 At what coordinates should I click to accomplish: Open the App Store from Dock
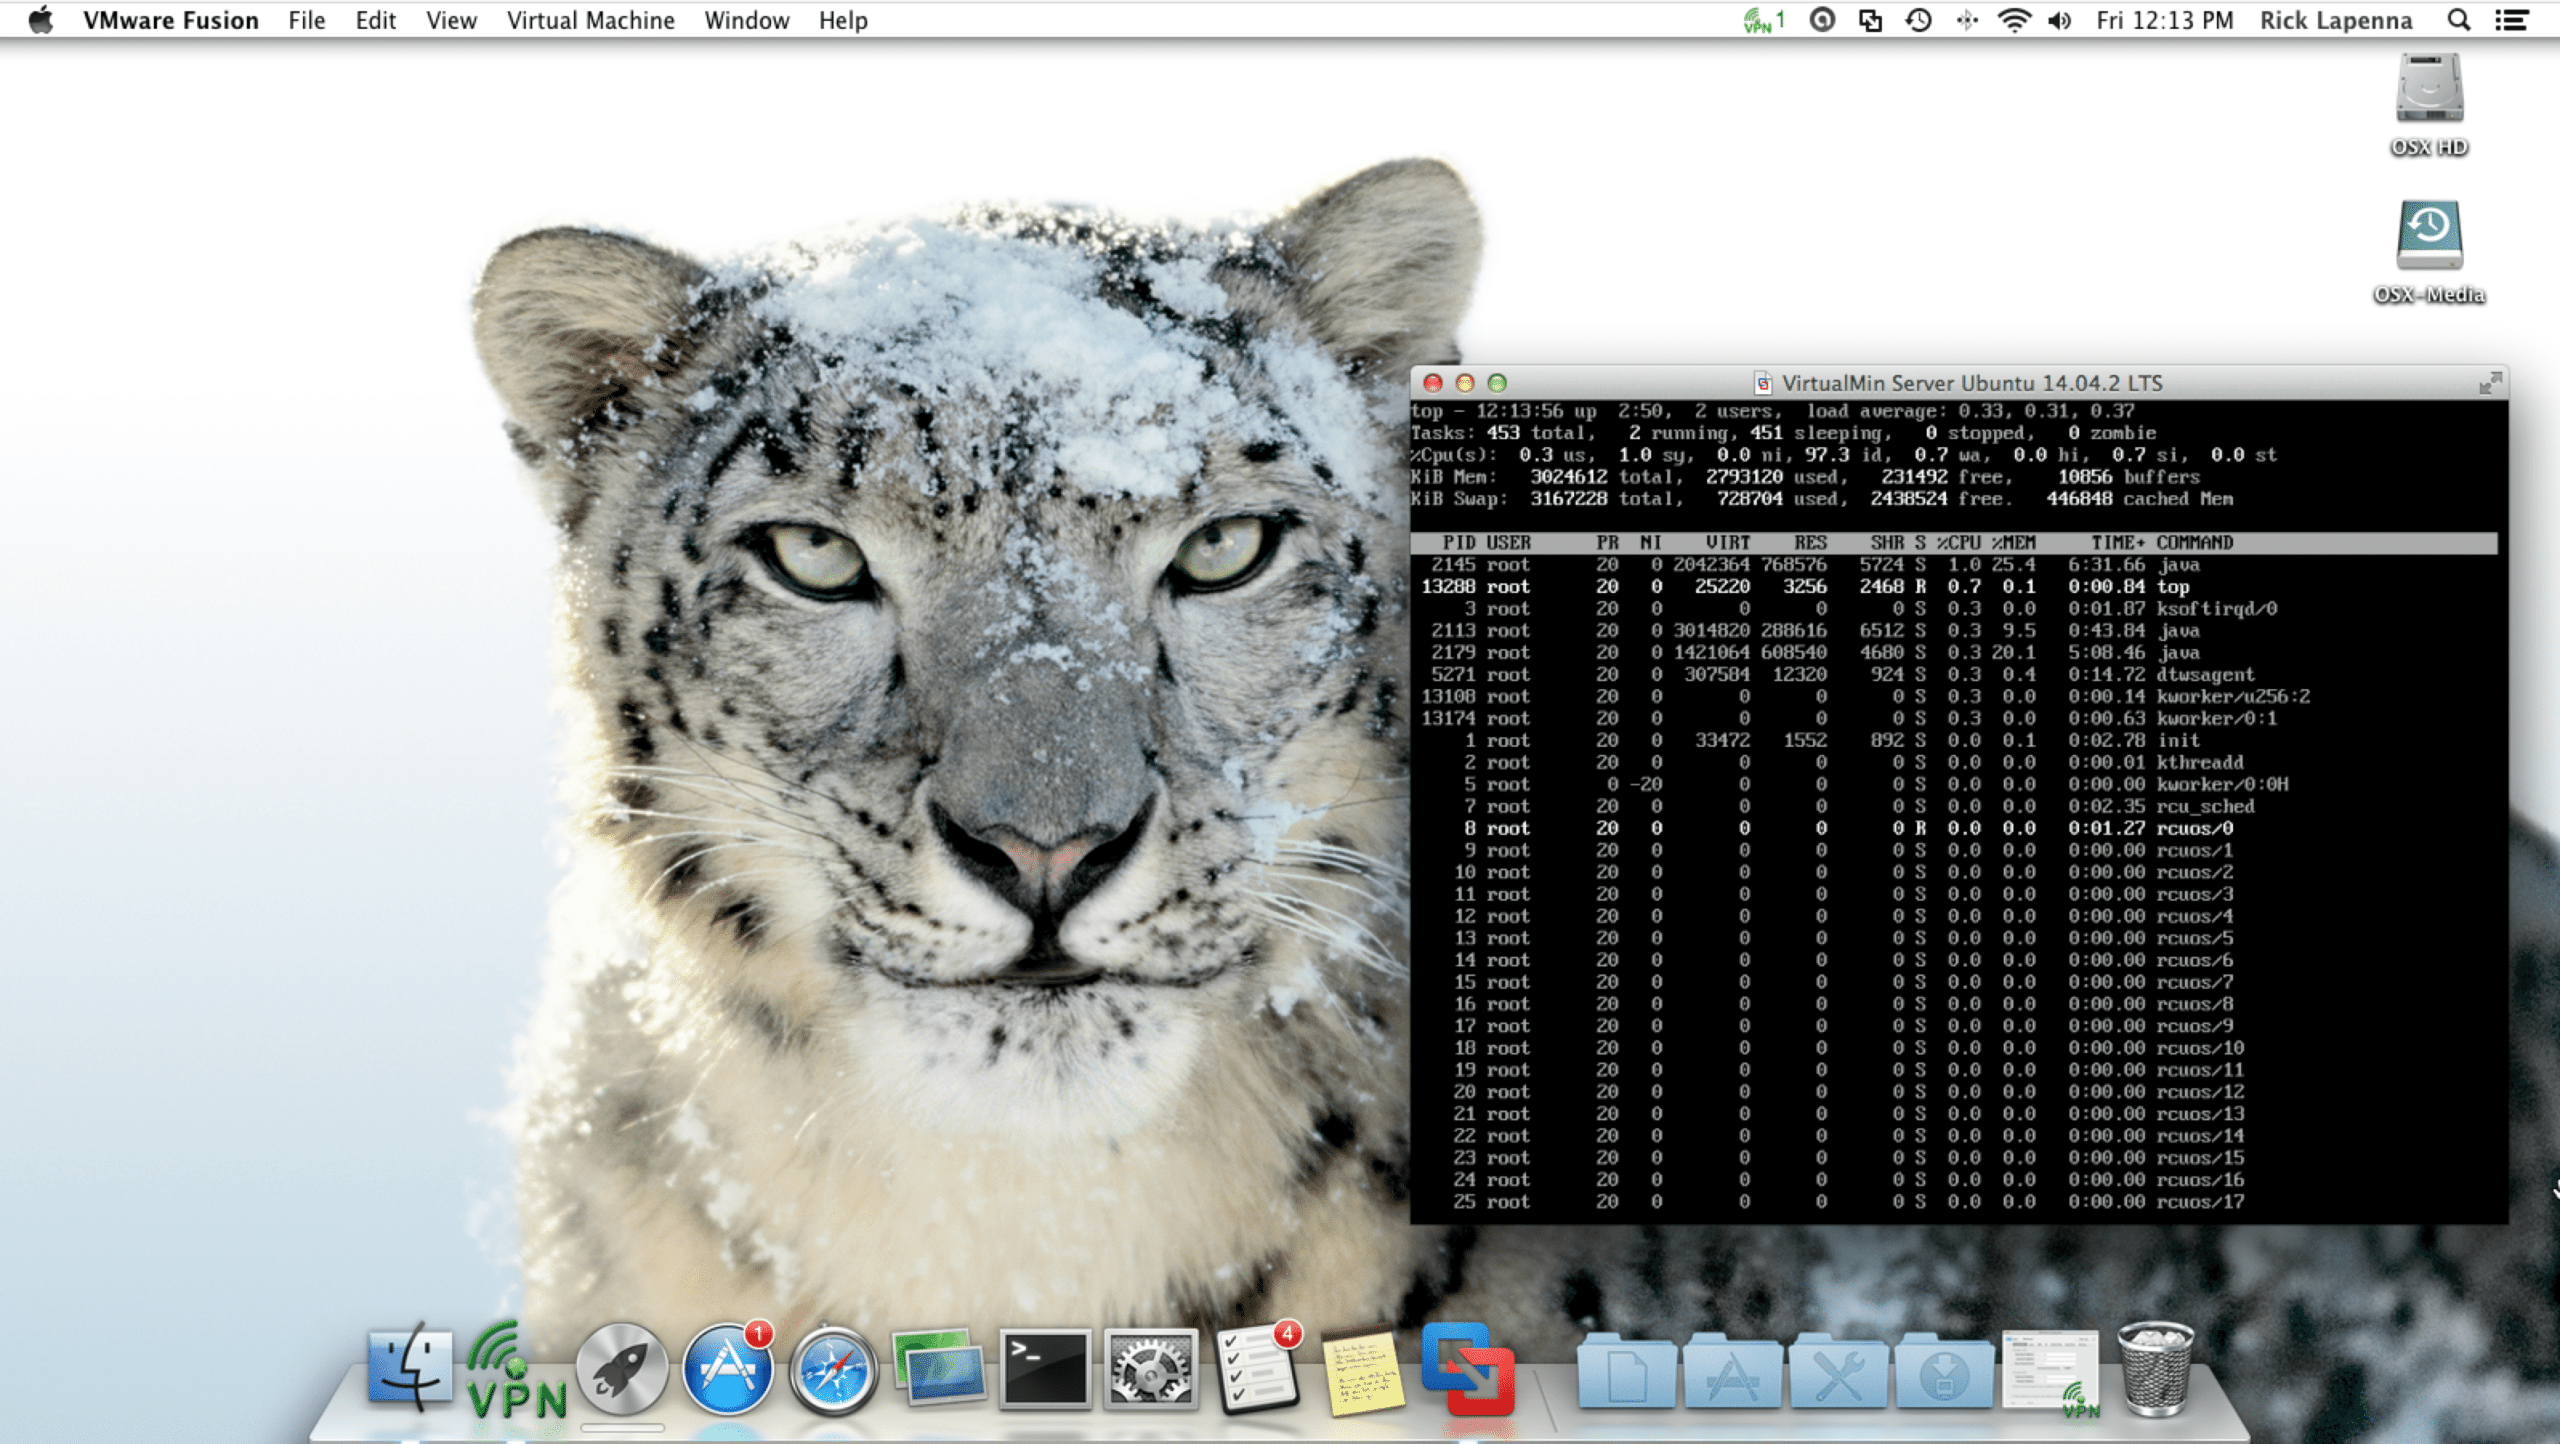pyautogui.click(x=728, y=1368)
